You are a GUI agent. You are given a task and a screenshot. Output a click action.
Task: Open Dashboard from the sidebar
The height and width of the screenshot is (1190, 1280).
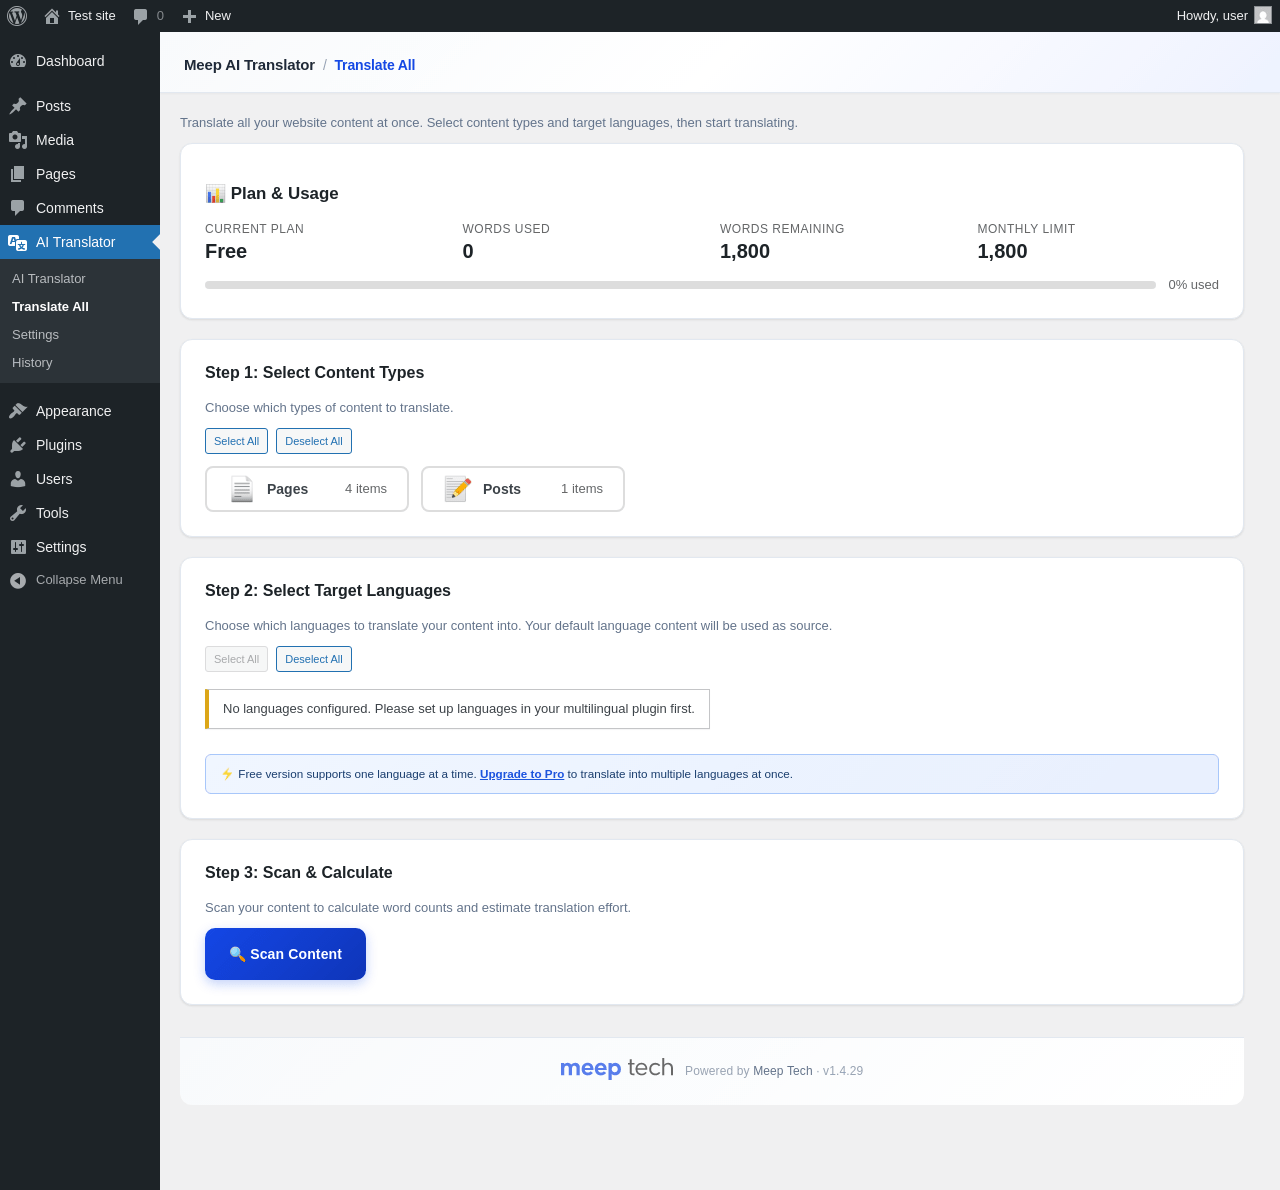coord(70,61)
